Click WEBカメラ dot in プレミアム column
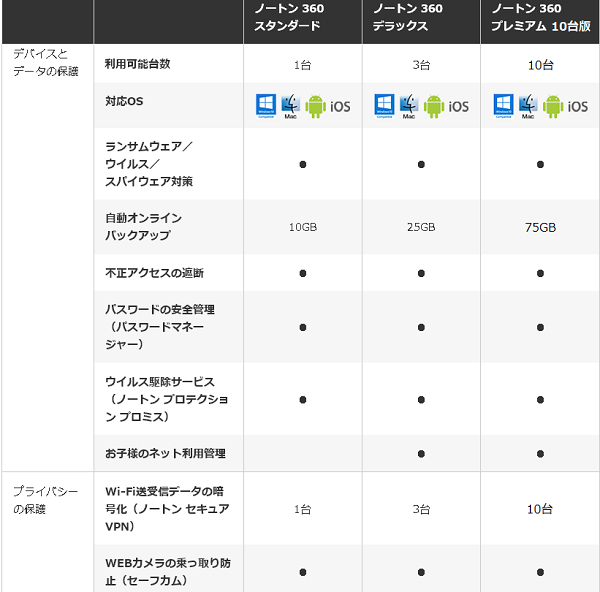 click(540, 572)
